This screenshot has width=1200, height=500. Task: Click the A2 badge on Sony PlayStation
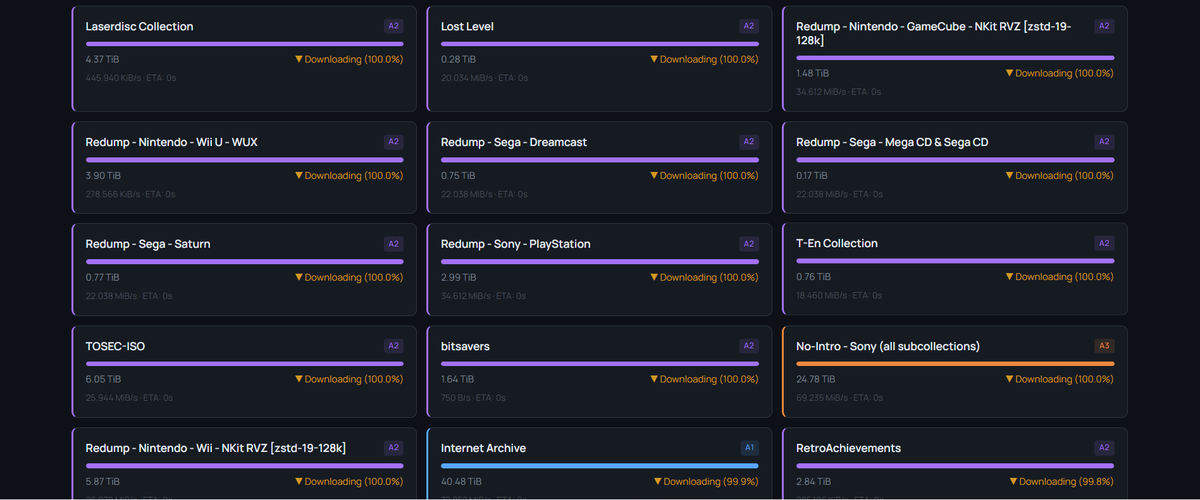tap(749, 244)
